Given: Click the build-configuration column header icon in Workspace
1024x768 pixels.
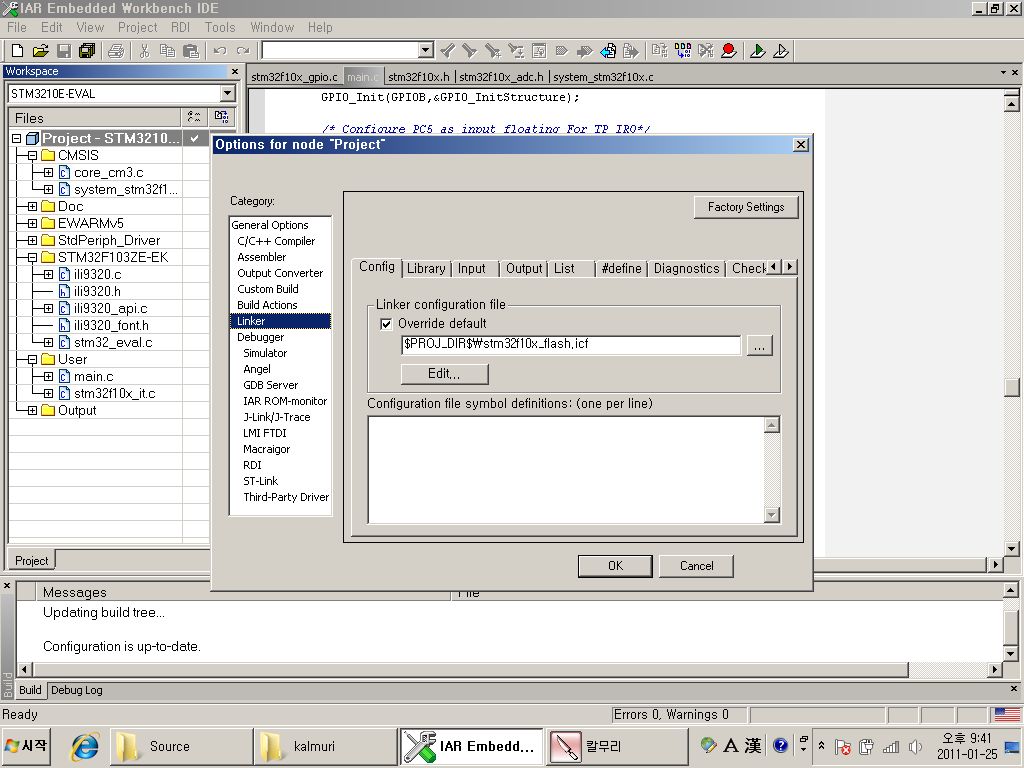Looking at the screenshot, I should click(x=194, y=118).
